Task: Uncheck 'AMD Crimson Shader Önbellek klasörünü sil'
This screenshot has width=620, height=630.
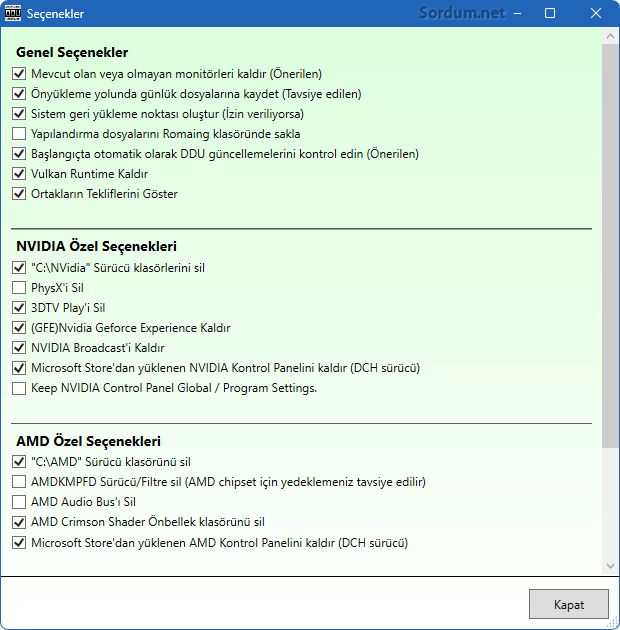Action: point(20,522)
